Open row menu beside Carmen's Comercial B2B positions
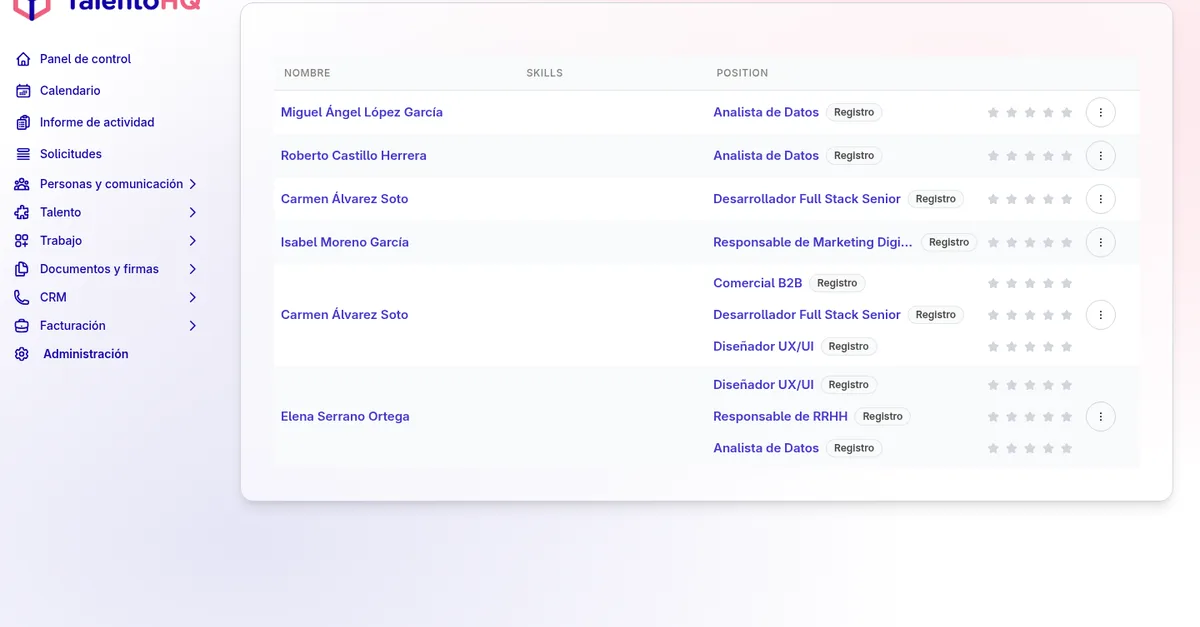The image size is (1200, 627). point(1100,315)
